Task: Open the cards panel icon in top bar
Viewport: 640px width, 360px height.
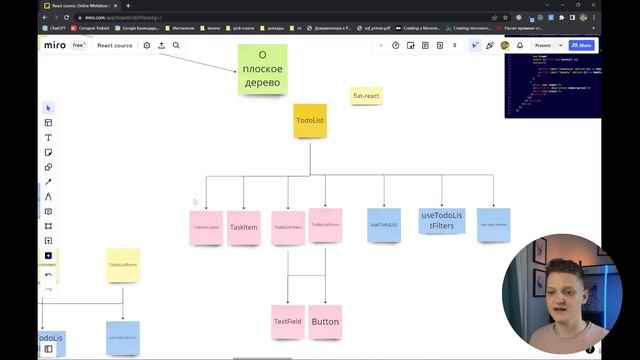Action: click(440, 45)
